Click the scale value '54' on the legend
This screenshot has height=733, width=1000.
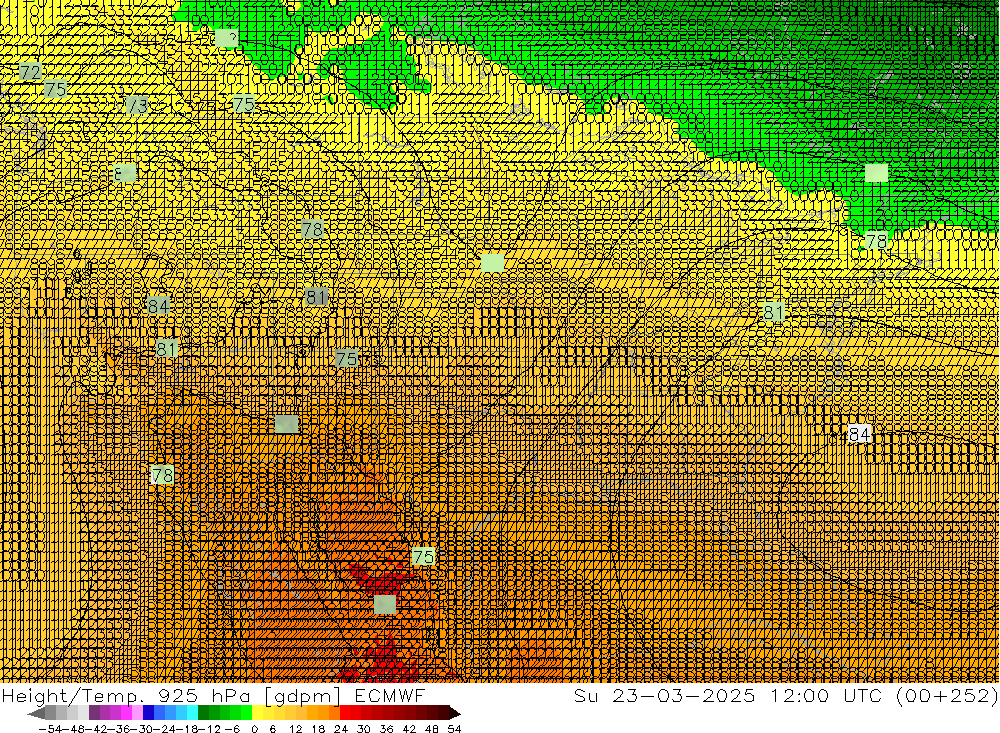454,729
